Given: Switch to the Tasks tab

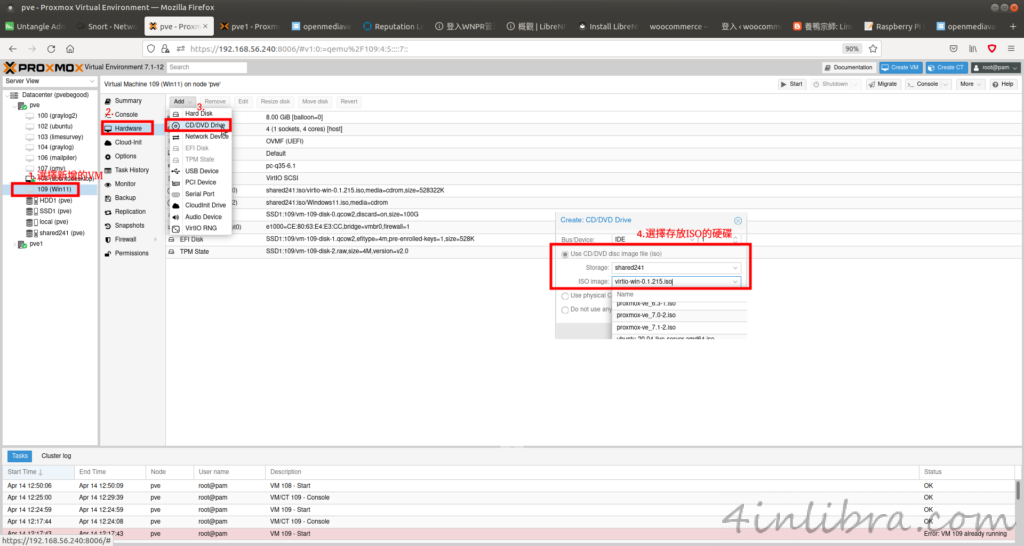Looking at the screenshot, I should [20, 456].
